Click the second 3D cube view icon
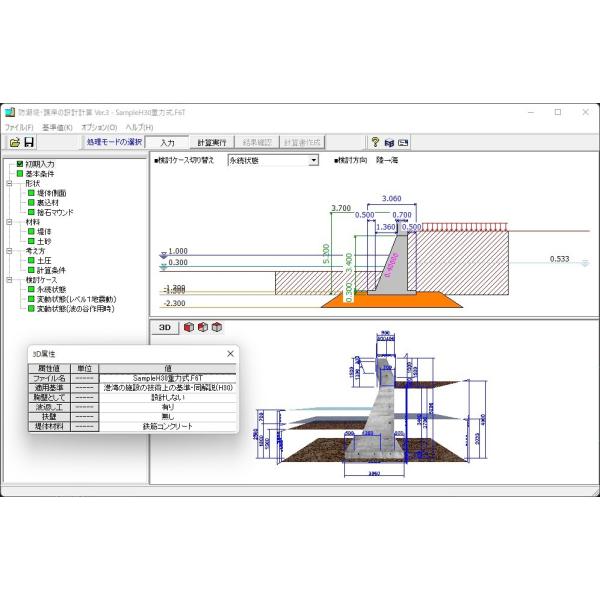This screenshot has width=600, height=600. (x=203, y=327)
